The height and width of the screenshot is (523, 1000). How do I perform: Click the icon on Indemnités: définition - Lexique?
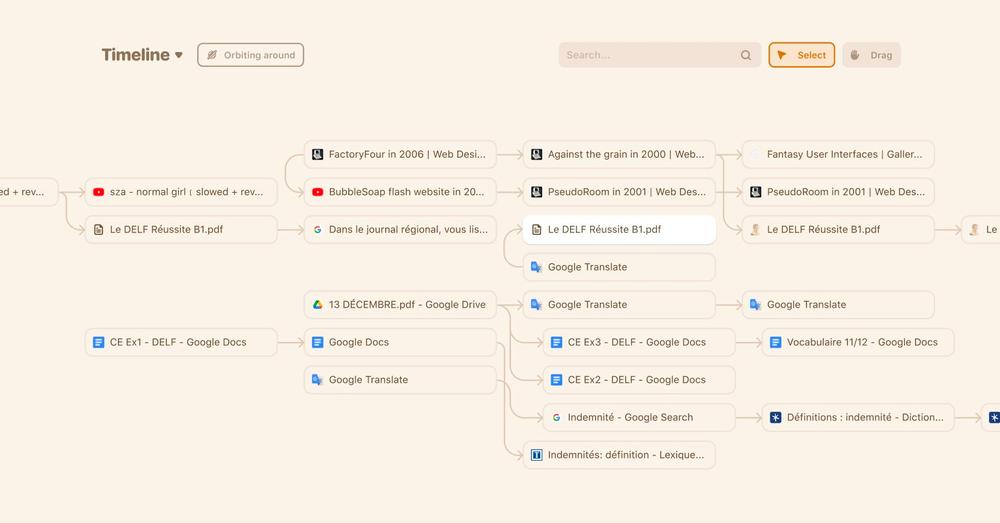[536, 455]
